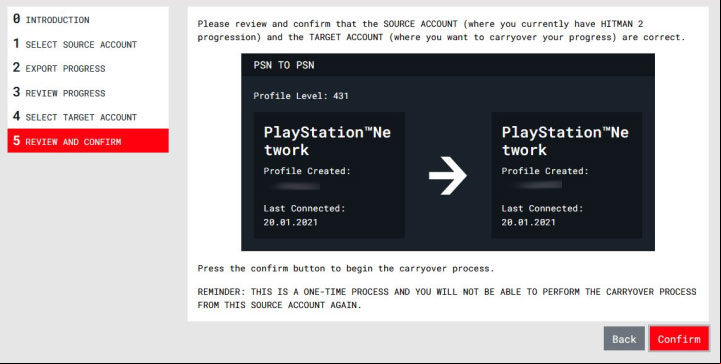
Task: Click target account Profile Created label
Action: 545,171
